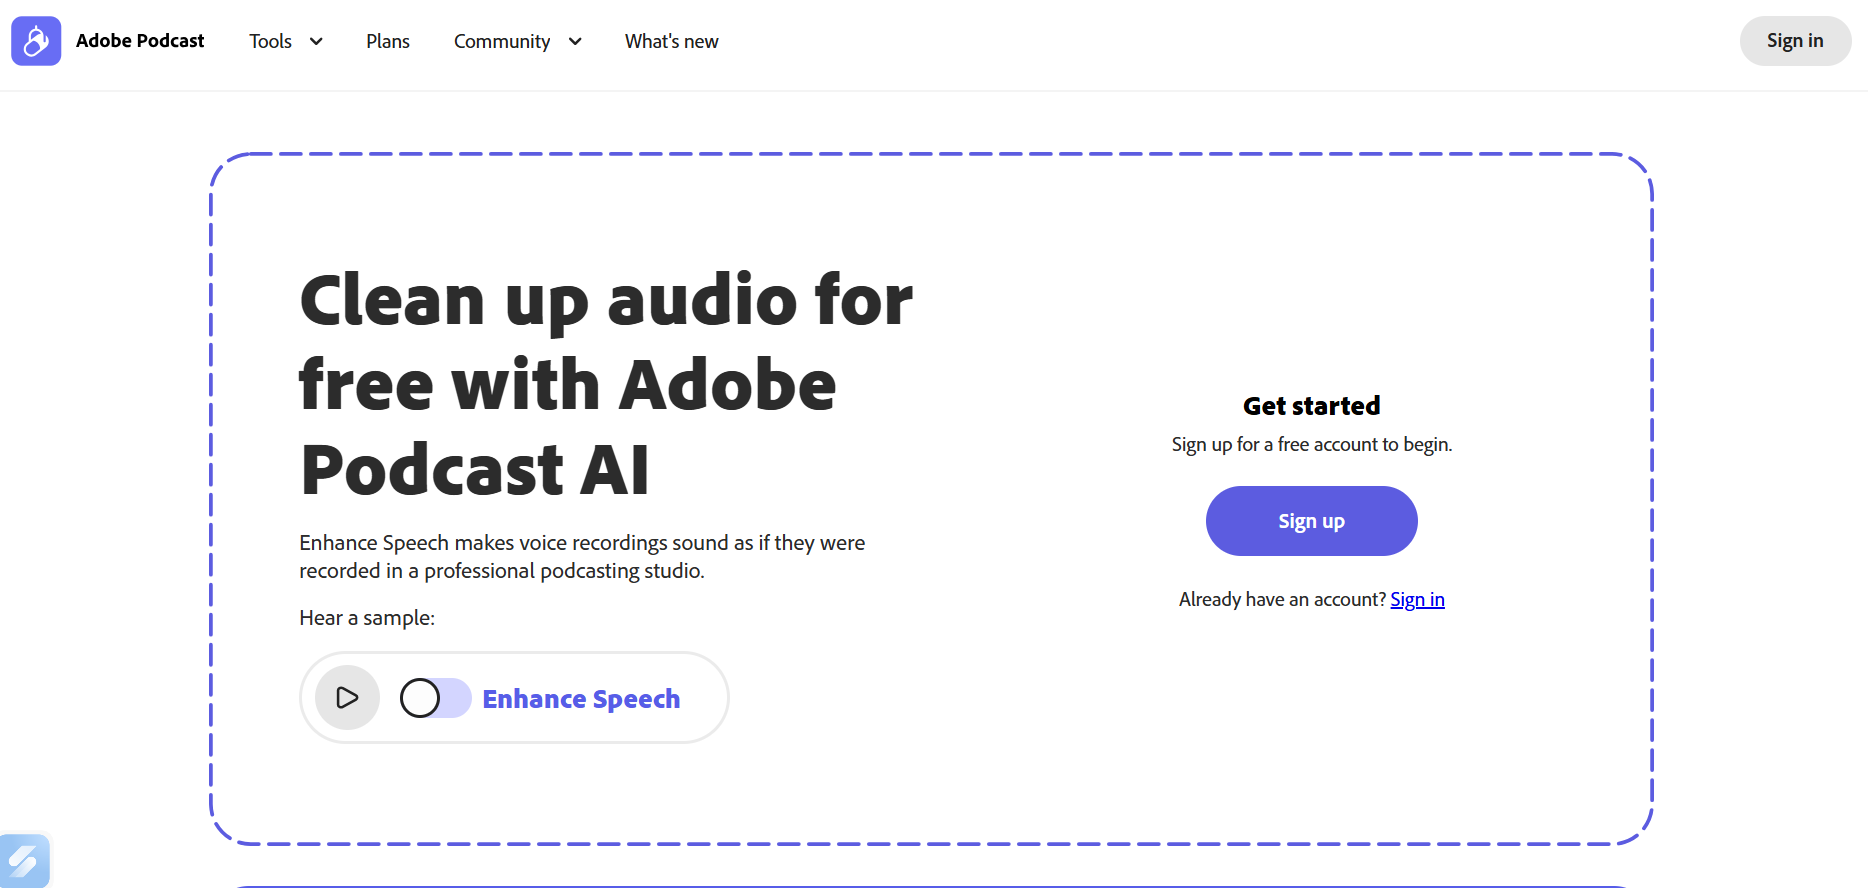Screen dimensions: 1868x888
Task: Toggle the Enhance Speech switch
Action: [x=435, y=698]
